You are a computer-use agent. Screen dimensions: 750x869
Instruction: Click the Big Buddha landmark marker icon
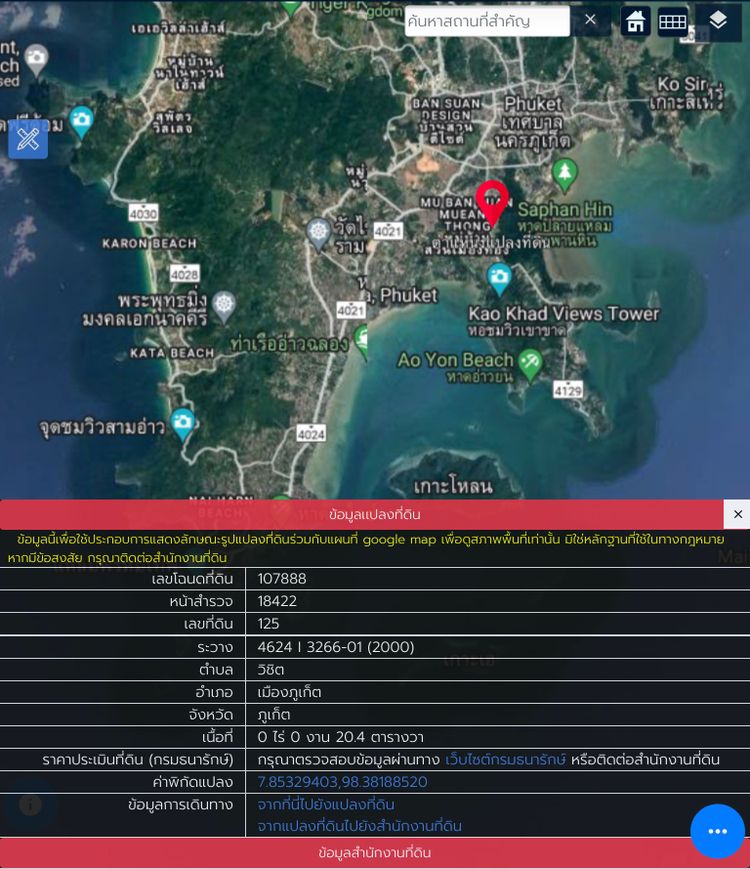pyautogui.click(x=224, y=304)
